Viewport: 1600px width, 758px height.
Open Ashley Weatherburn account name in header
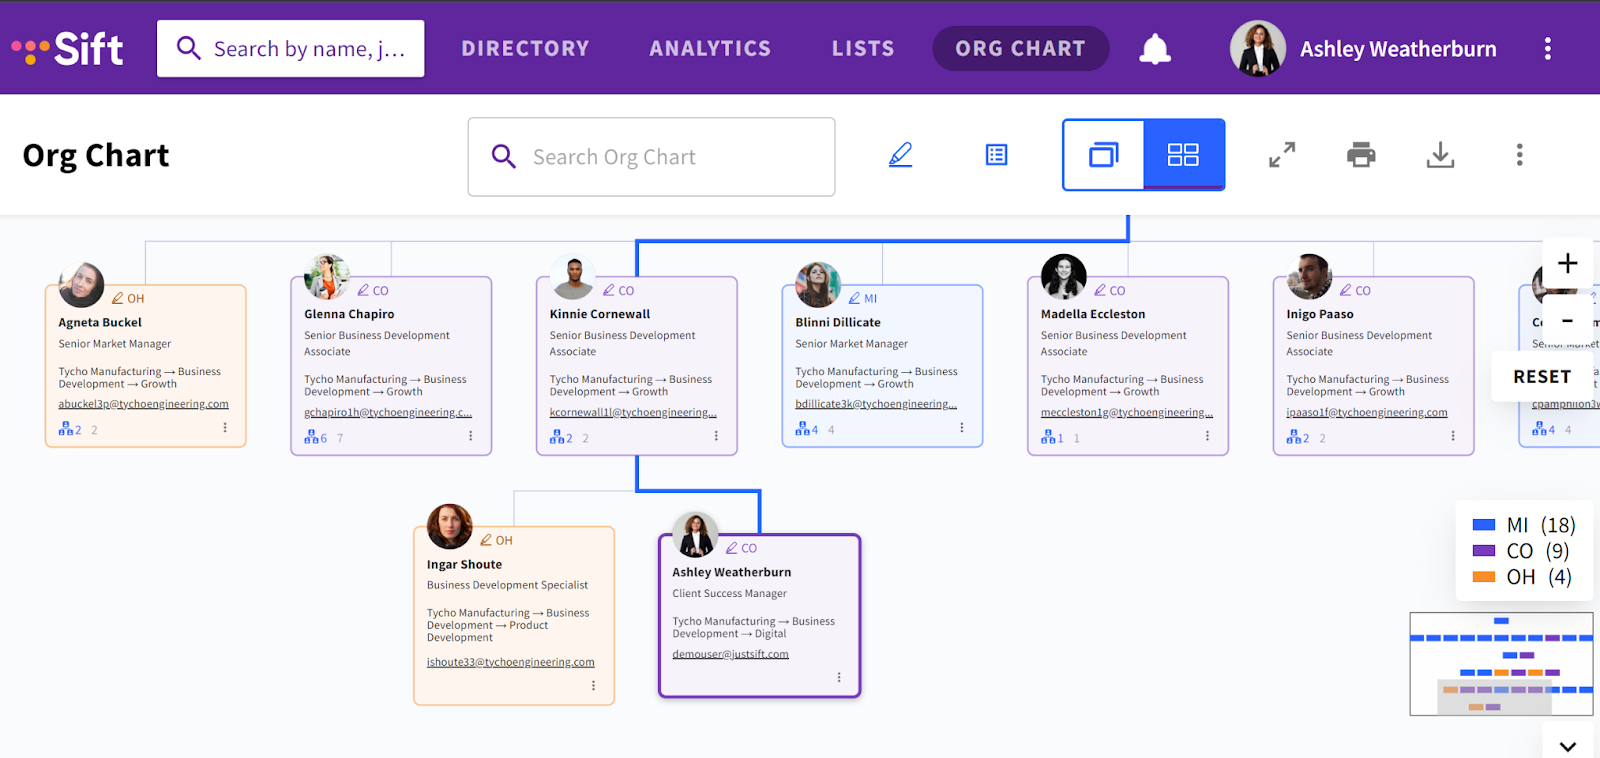point(1398,49)
